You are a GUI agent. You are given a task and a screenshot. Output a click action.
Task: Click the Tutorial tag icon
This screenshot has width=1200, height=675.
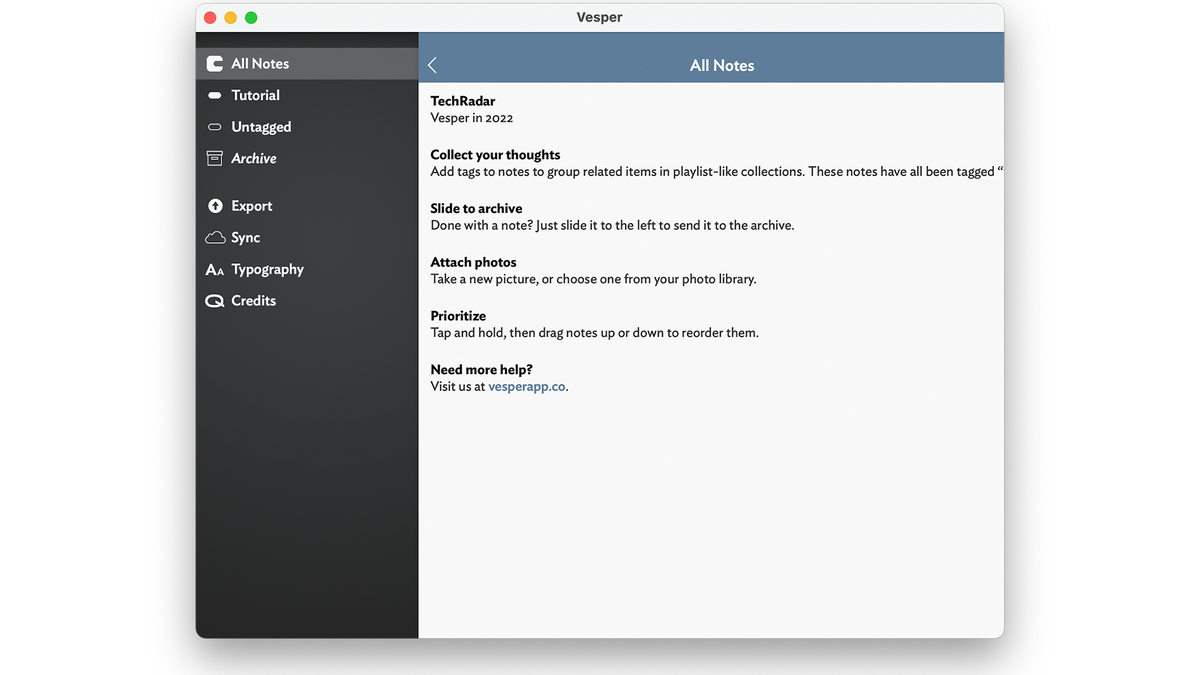(214, 96)
